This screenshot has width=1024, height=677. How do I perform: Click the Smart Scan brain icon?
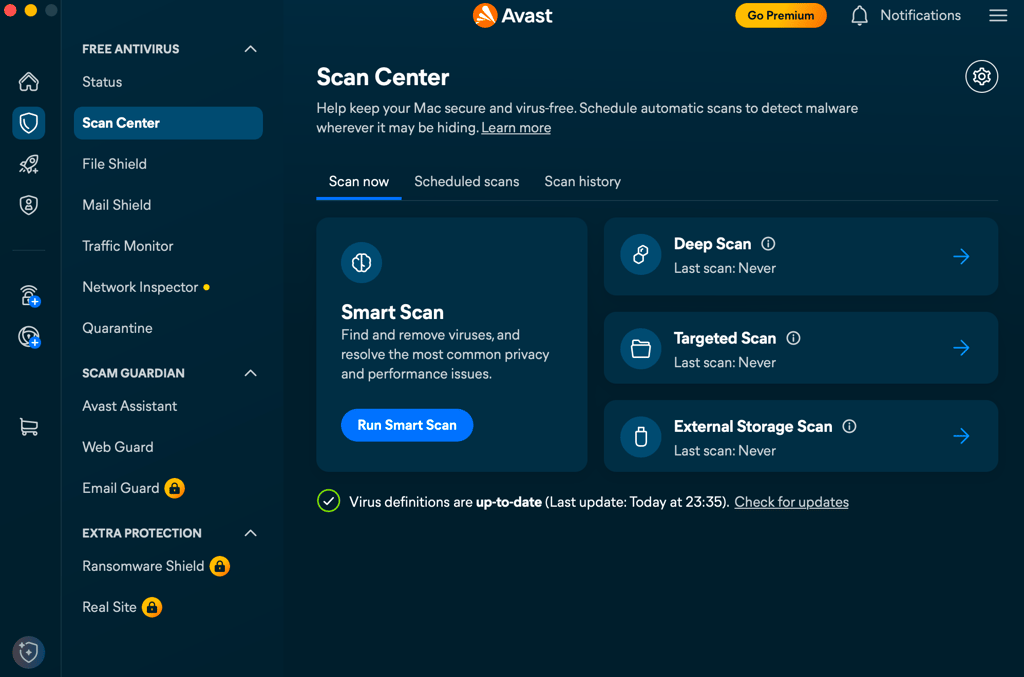(x=361, y=262)
